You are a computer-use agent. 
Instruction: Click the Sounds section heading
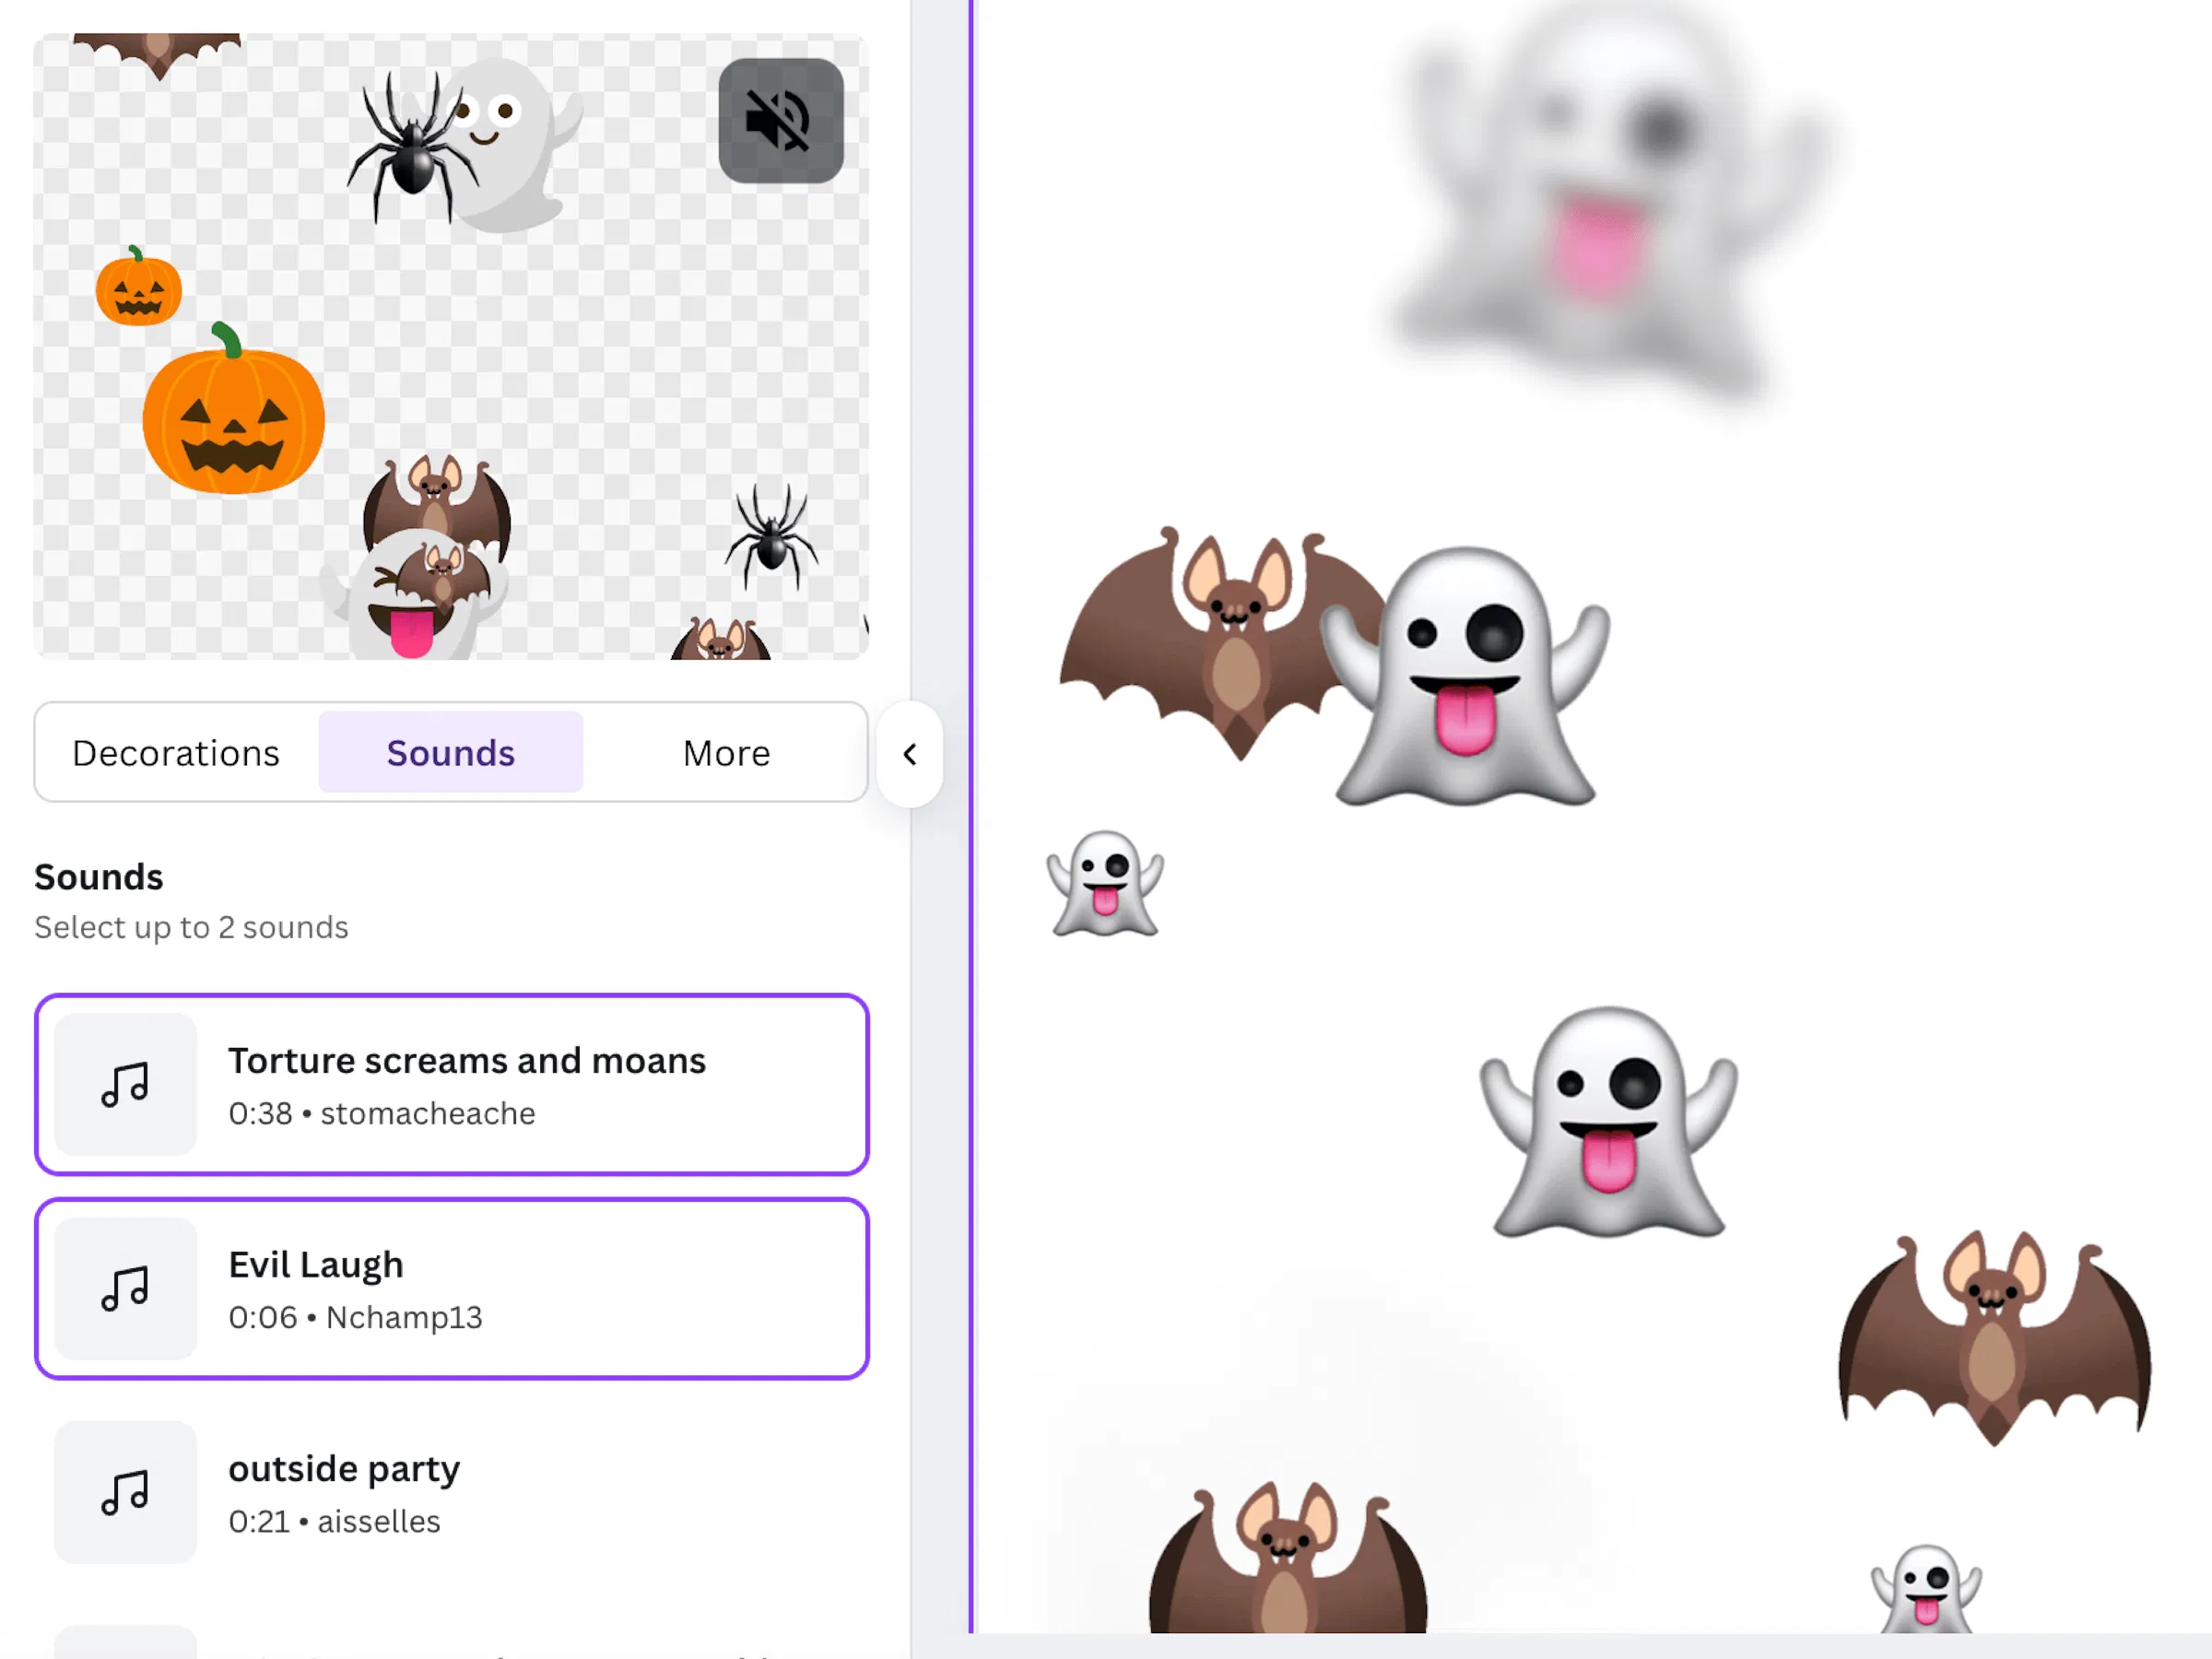pyautogui.click(x=99, y=877)
